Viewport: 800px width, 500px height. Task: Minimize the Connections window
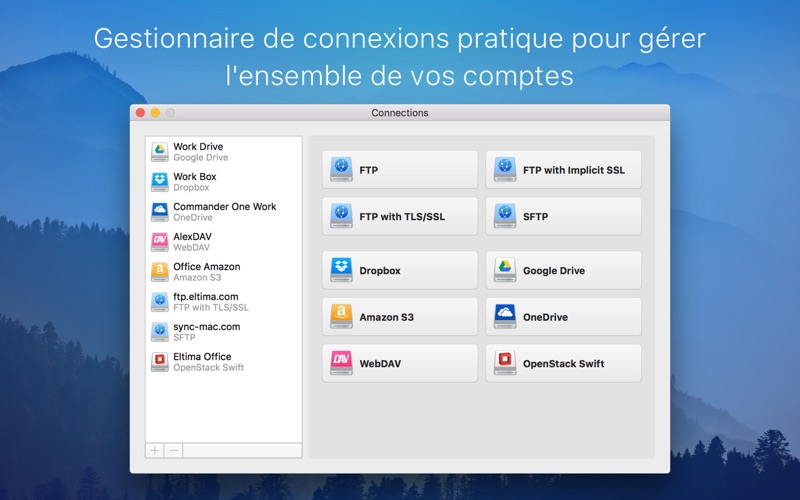coord(155,113)
